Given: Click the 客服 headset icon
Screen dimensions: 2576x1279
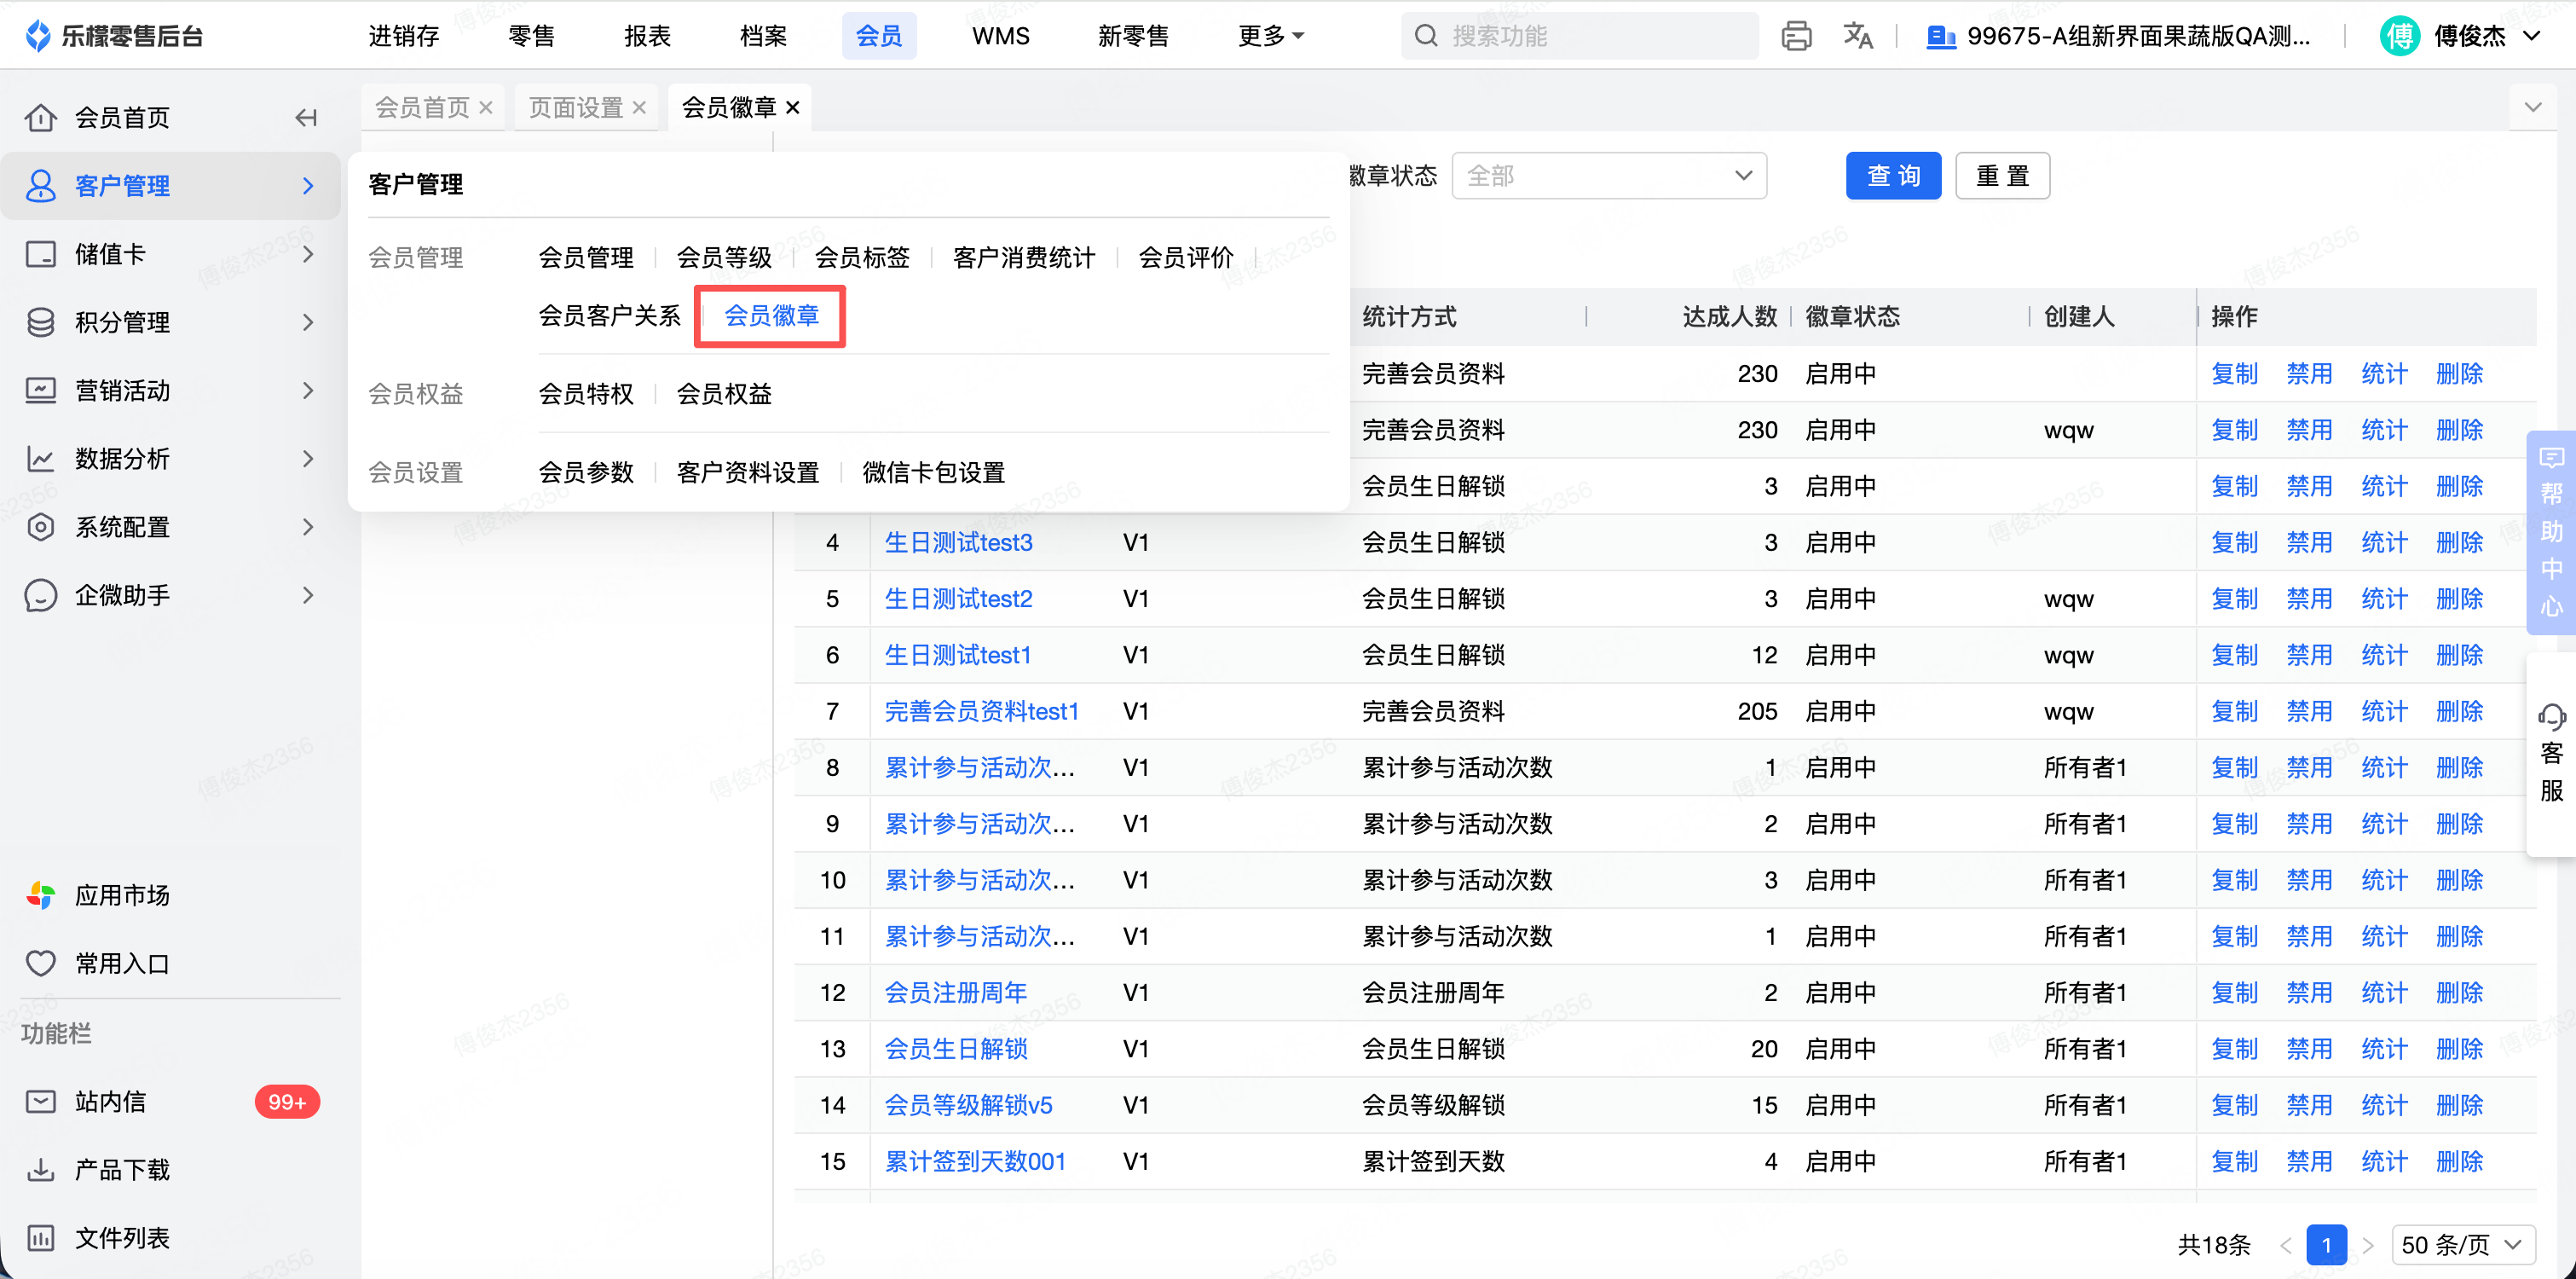Looking at the screenshot, I should click(x=2551, y=716).
